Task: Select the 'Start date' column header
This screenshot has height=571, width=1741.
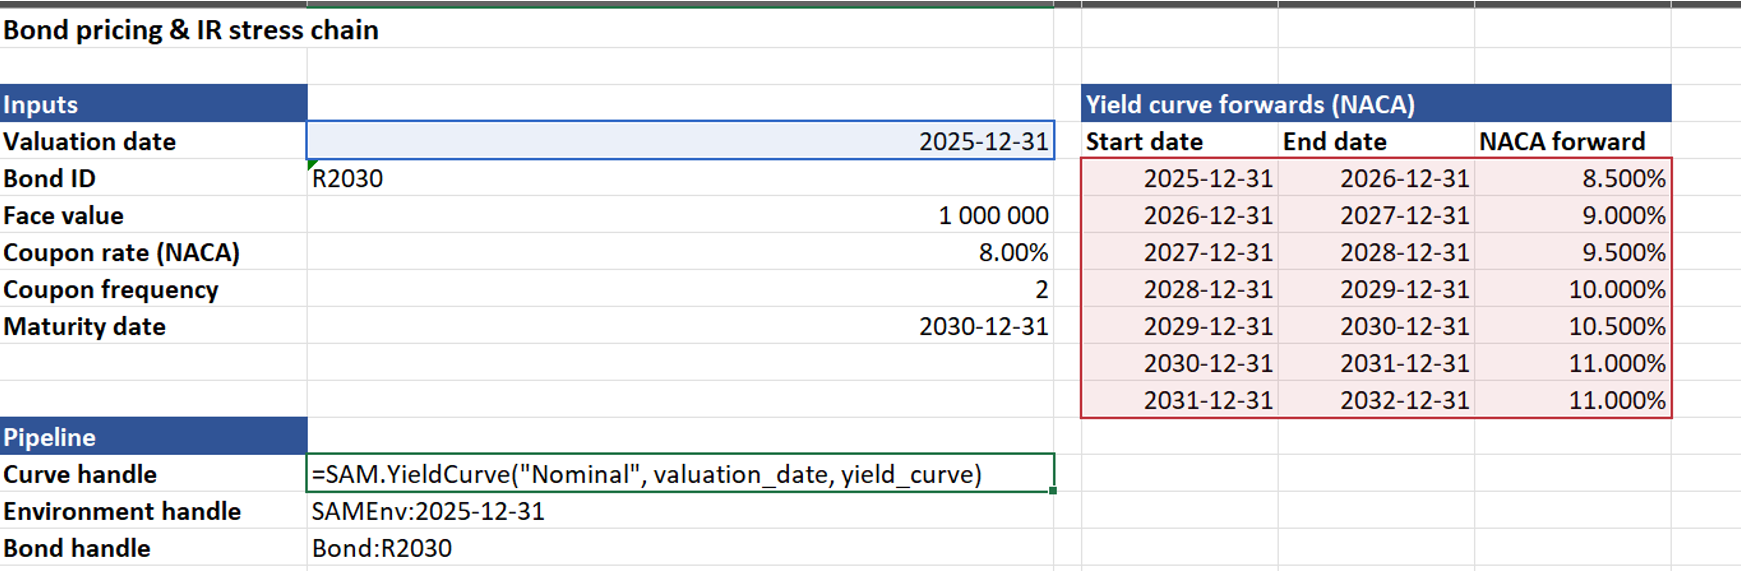Action: (x=1179, y=141)
